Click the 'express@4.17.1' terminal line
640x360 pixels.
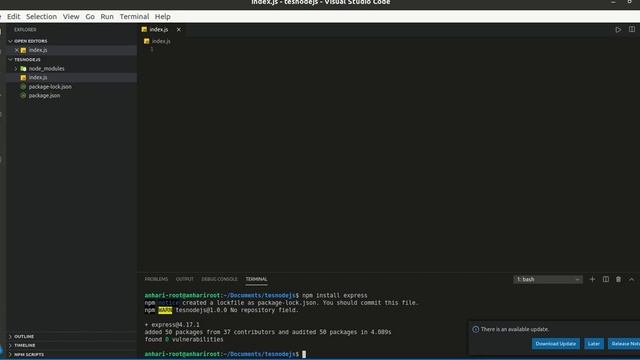point(172,325)
